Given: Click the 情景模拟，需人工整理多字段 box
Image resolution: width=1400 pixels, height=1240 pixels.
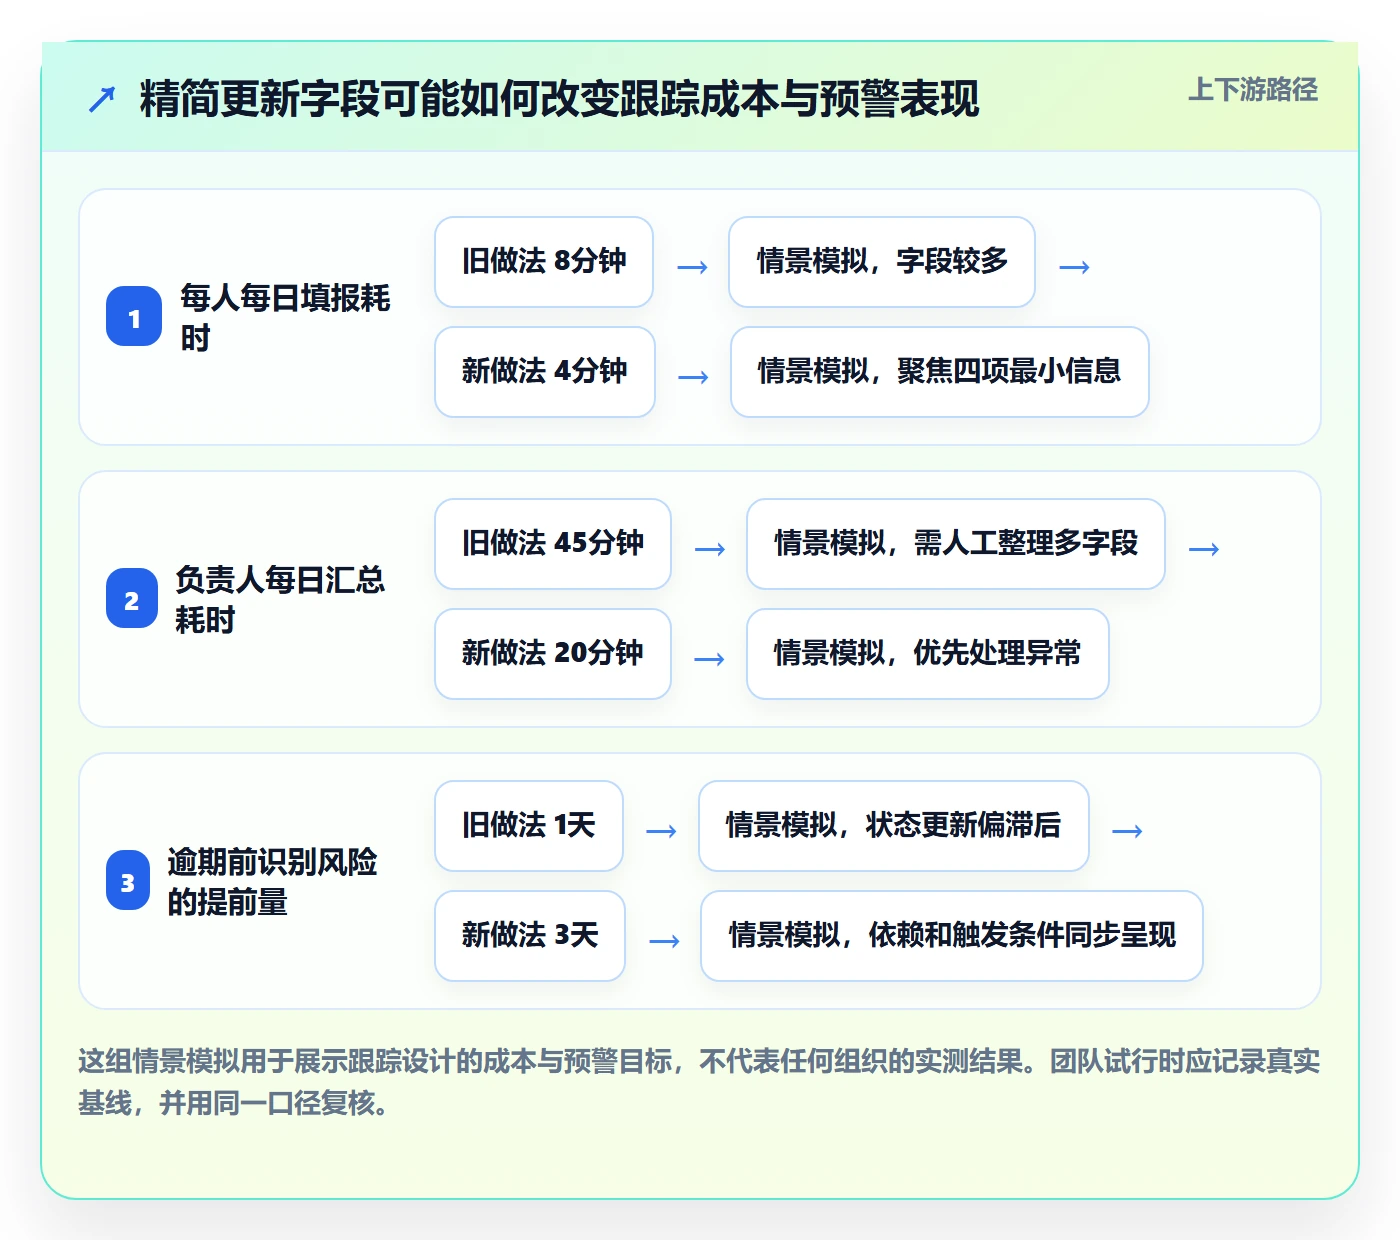Looking at the screenshot, I should [x=956, y=544].
